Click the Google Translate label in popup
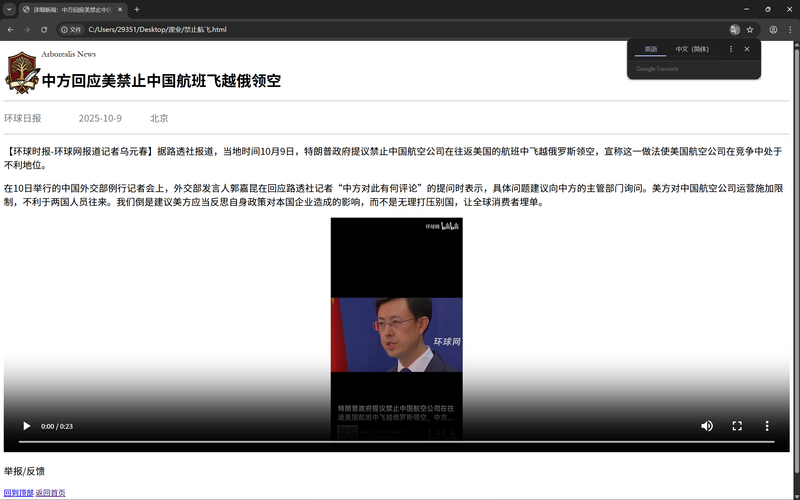Screen dimensions: 800x500 pos(657,69)
